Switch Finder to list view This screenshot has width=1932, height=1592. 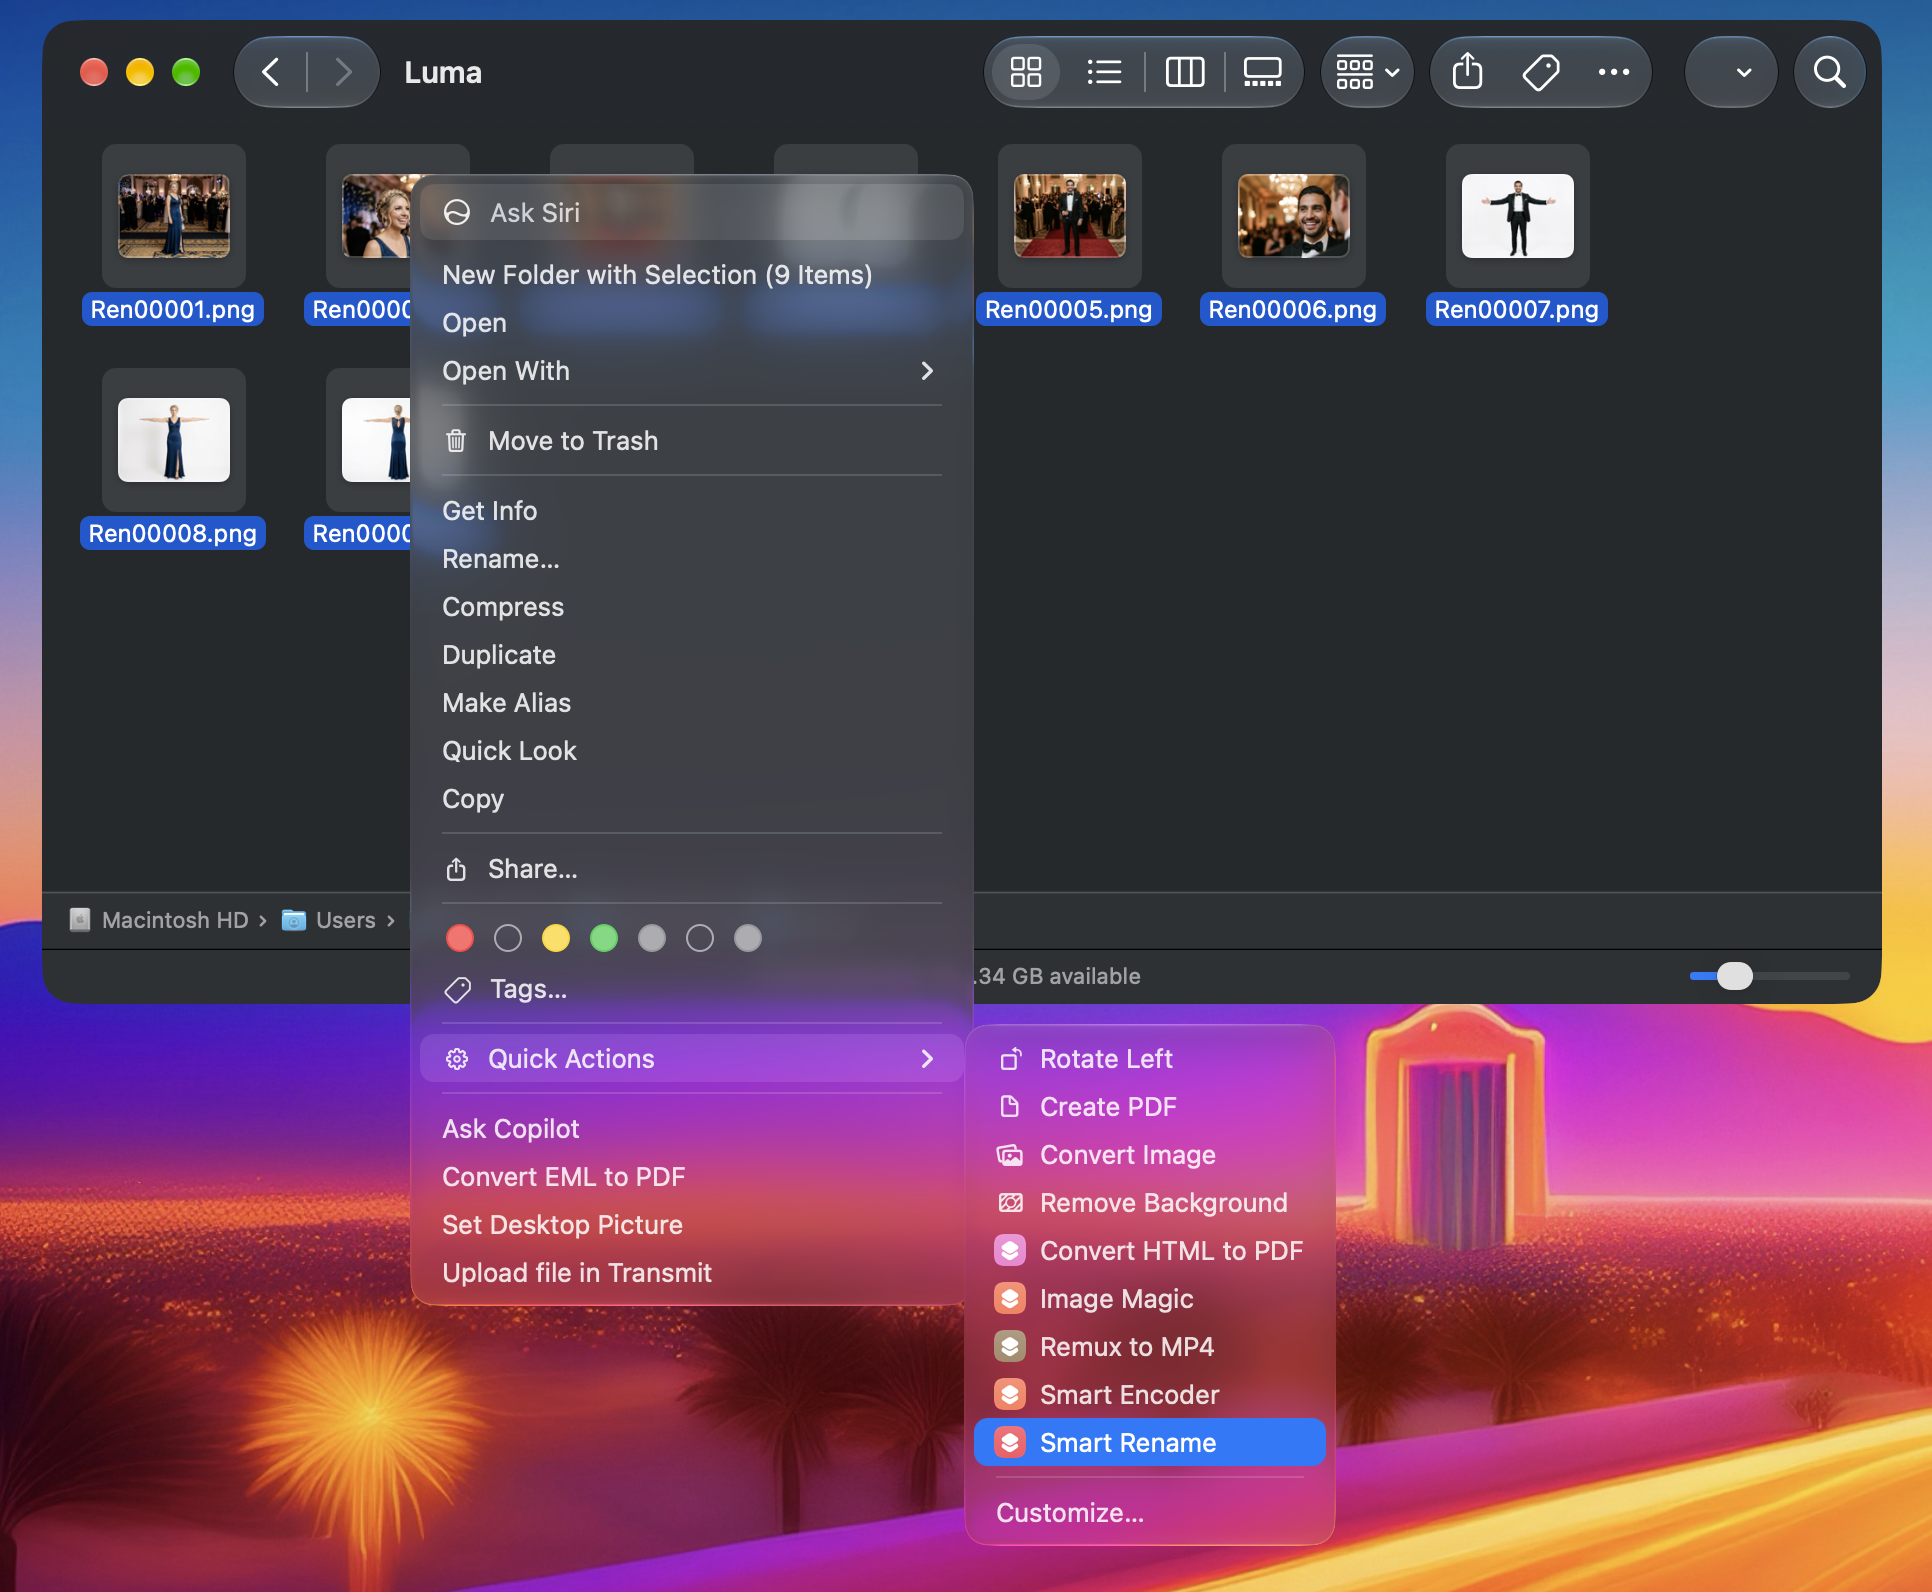click(x=1104, y=72)
